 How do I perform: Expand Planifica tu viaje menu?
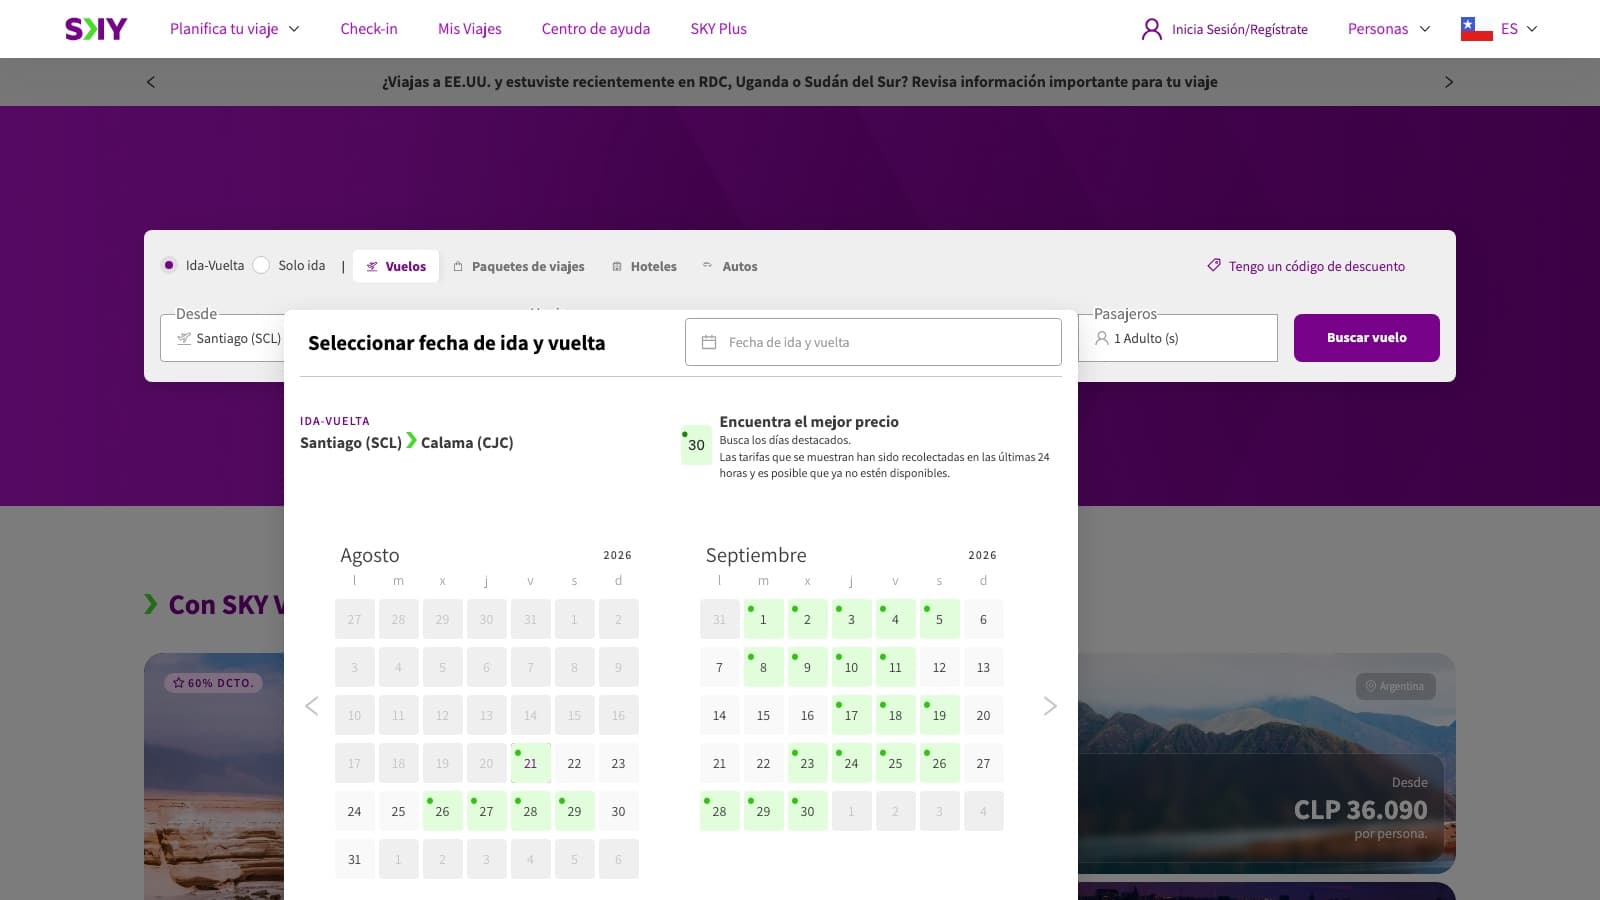click(x=235, y=29)
